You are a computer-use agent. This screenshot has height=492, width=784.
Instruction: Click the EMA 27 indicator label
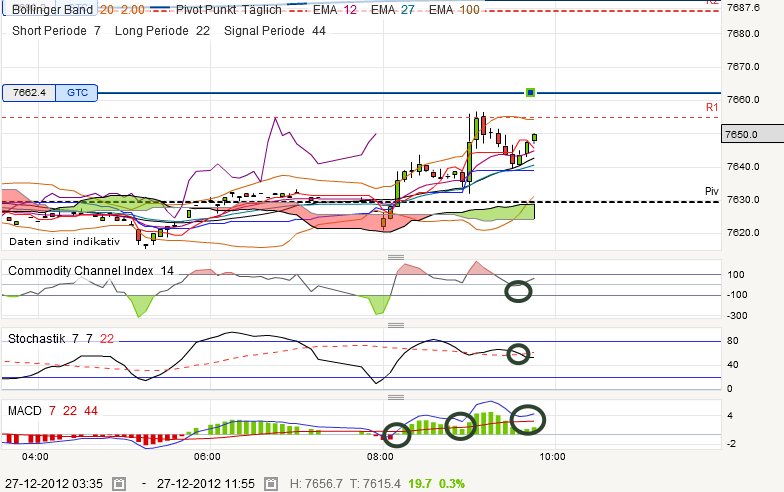(392, 10)
